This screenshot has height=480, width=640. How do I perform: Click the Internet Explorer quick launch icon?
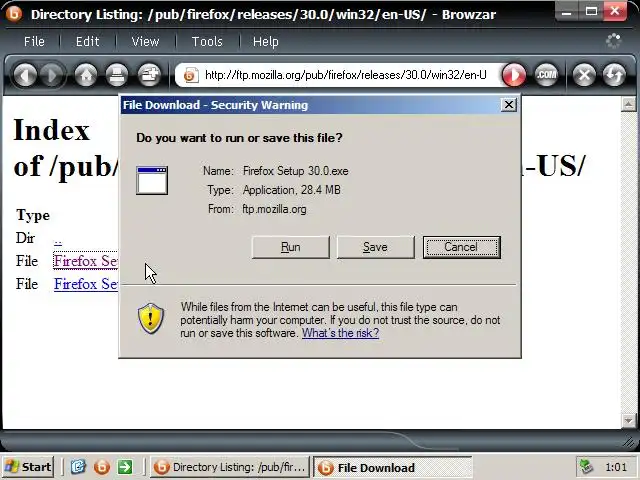78,467
